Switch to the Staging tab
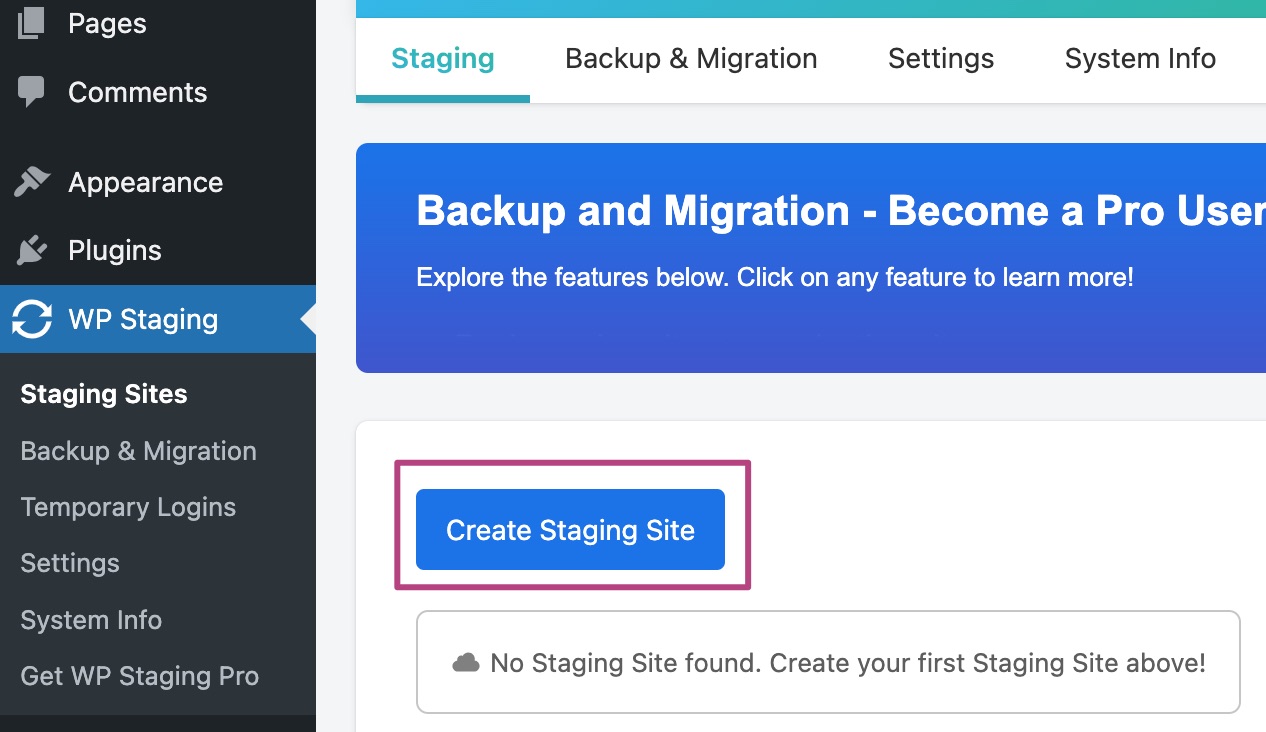The image size is (1266, 732). tap(443, 59)
